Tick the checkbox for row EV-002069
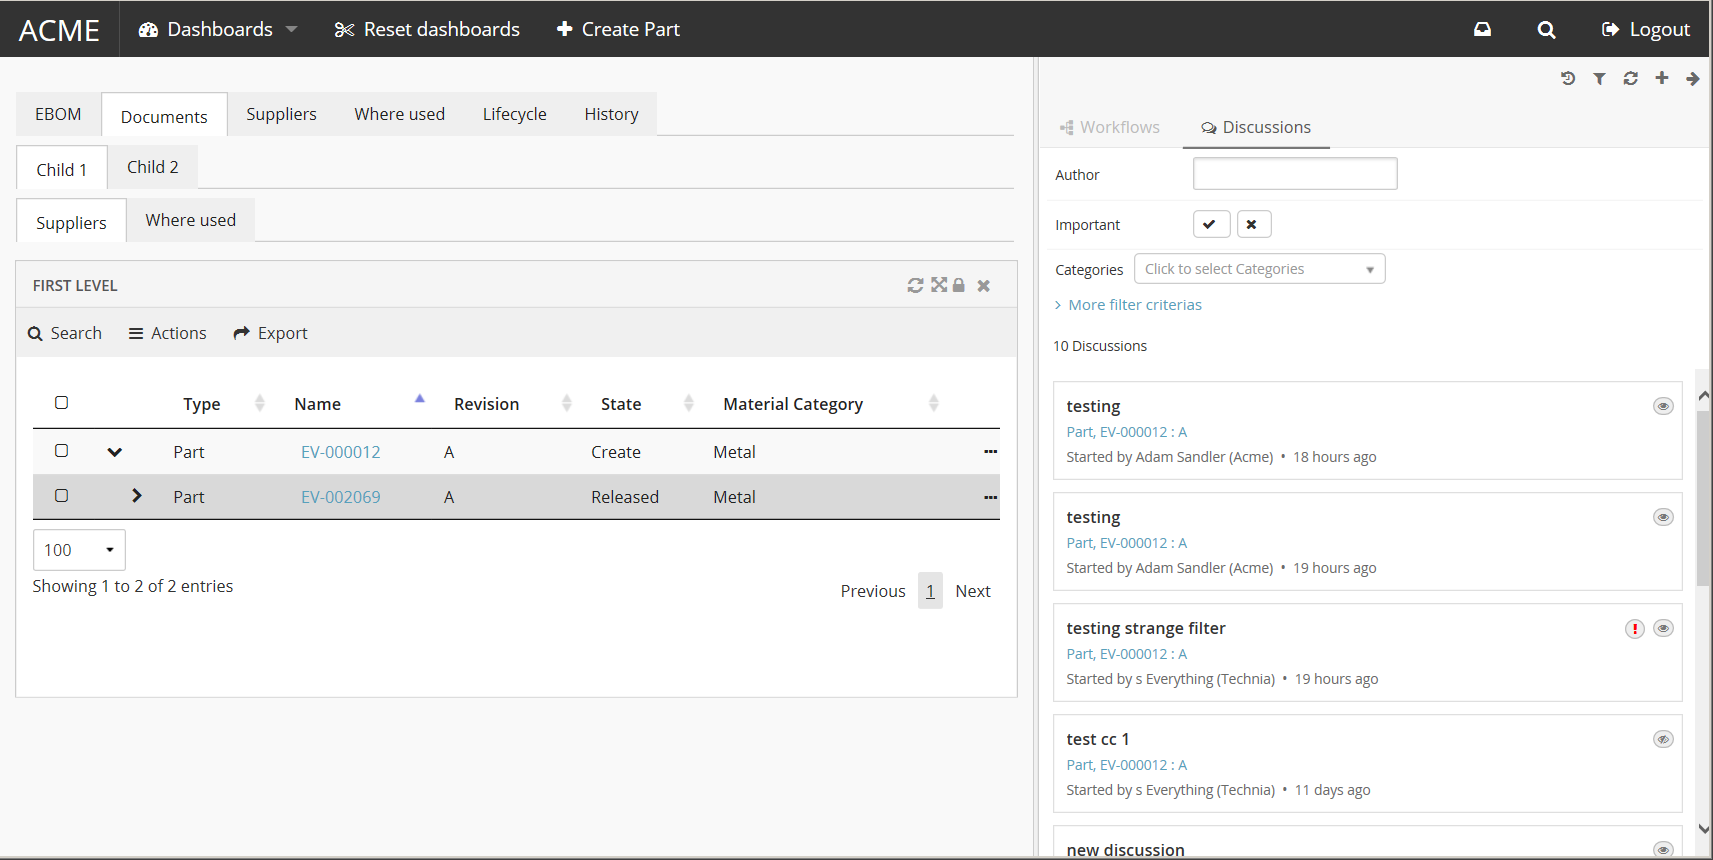The image size is (1713, 860). 62,496
